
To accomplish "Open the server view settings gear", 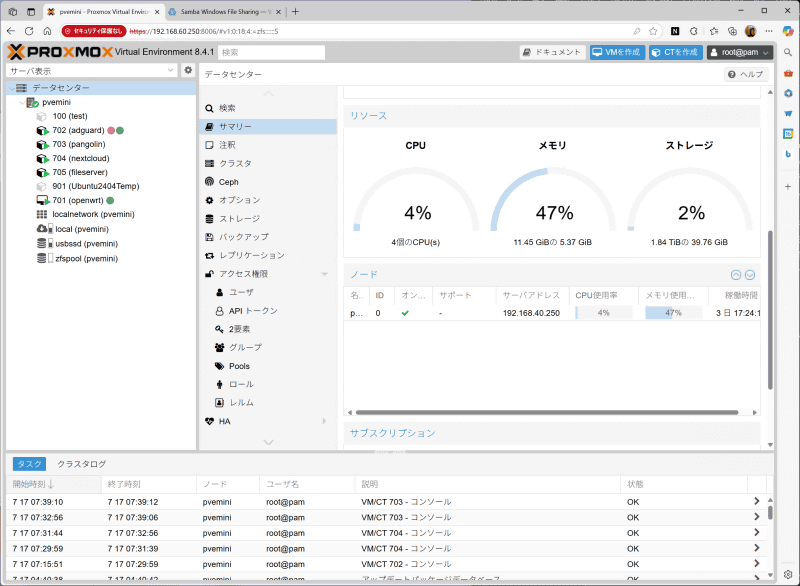I will click(x=188, y=70).
